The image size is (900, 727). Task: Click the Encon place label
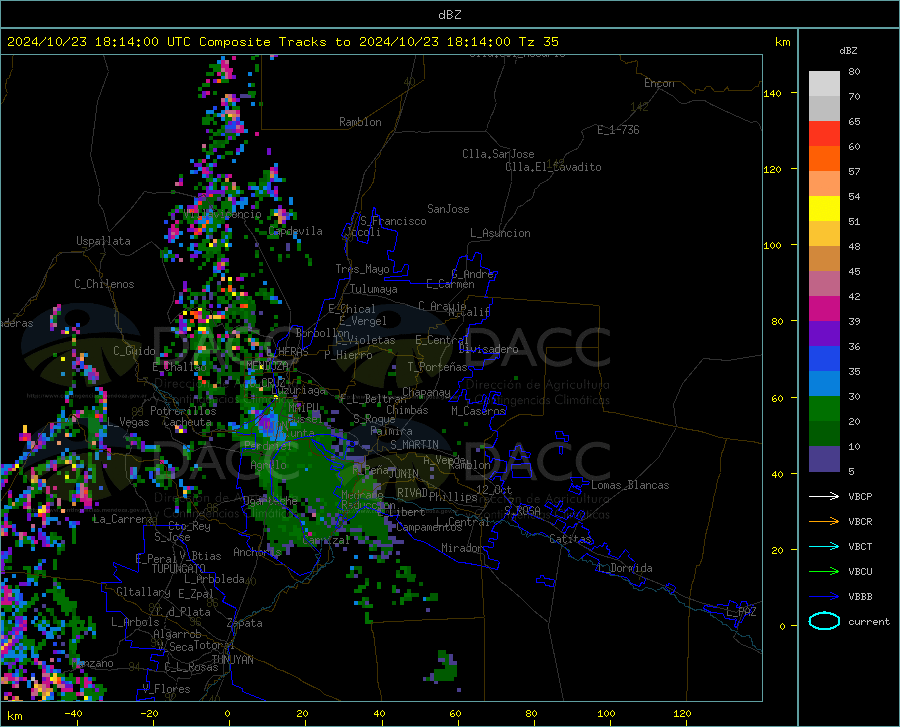pyautogui.click(x=659, y=83)
